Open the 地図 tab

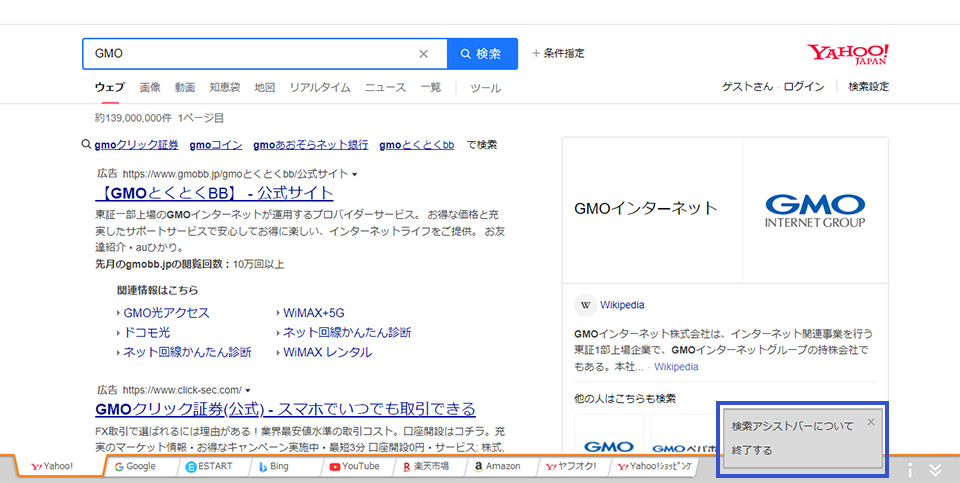click(264, 88)
